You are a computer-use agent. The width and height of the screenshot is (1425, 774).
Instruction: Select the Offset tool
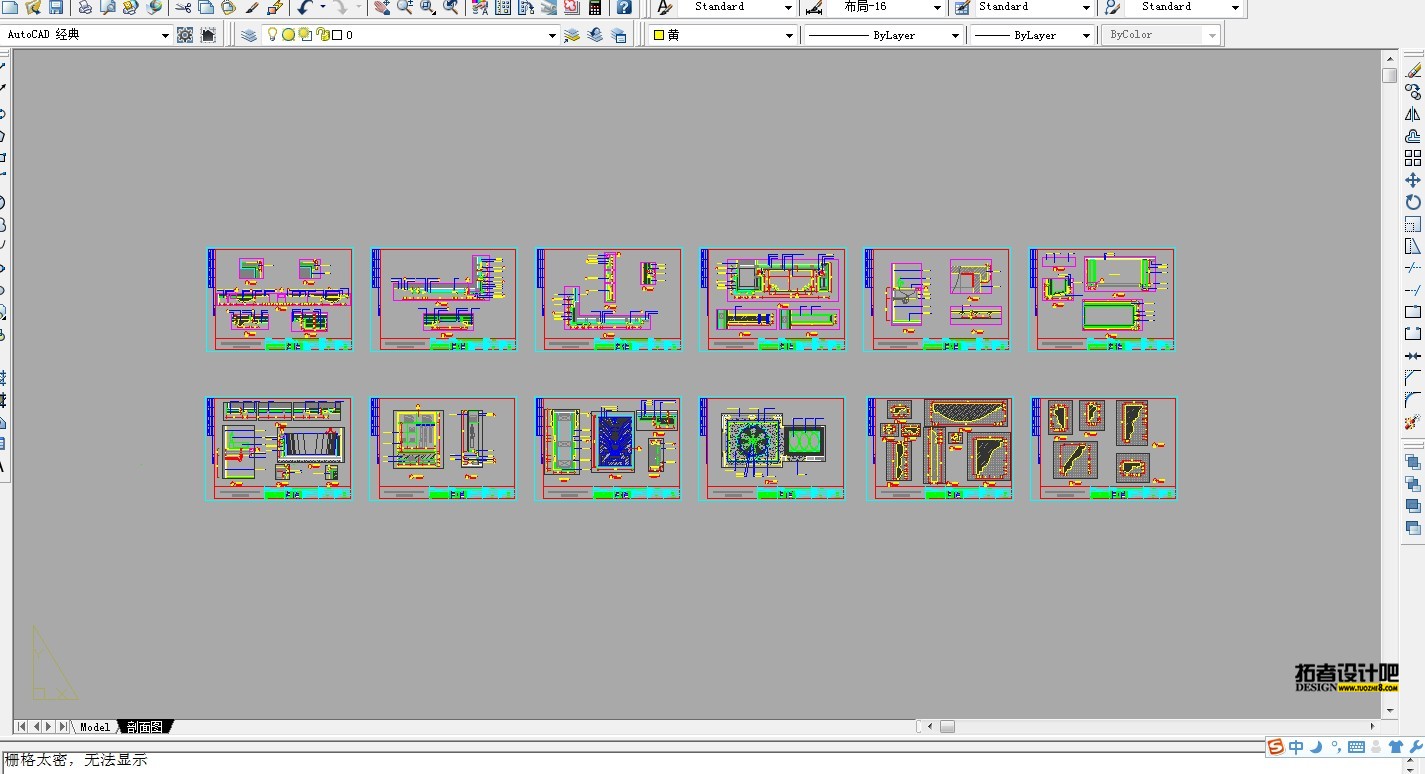pyautogui.click(x=1413, y=136)
